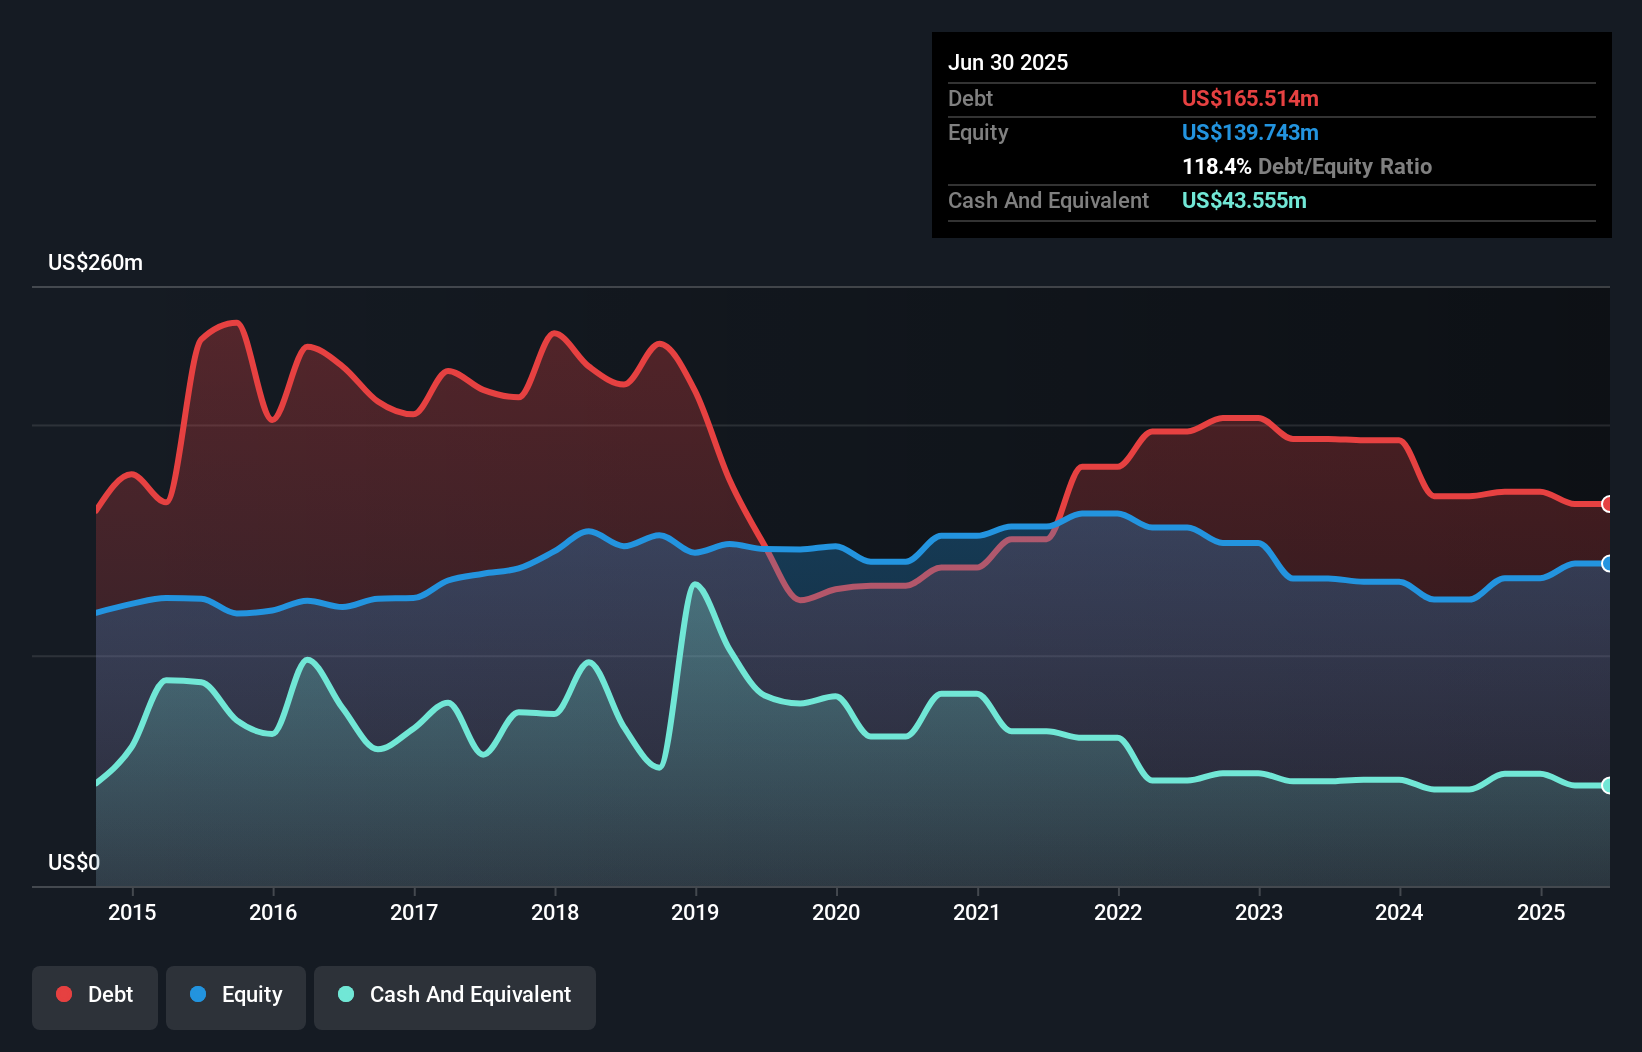1642x1052 pixels.
Task: Click the red US$165.514m Debt value
Action: point(1250,98)
